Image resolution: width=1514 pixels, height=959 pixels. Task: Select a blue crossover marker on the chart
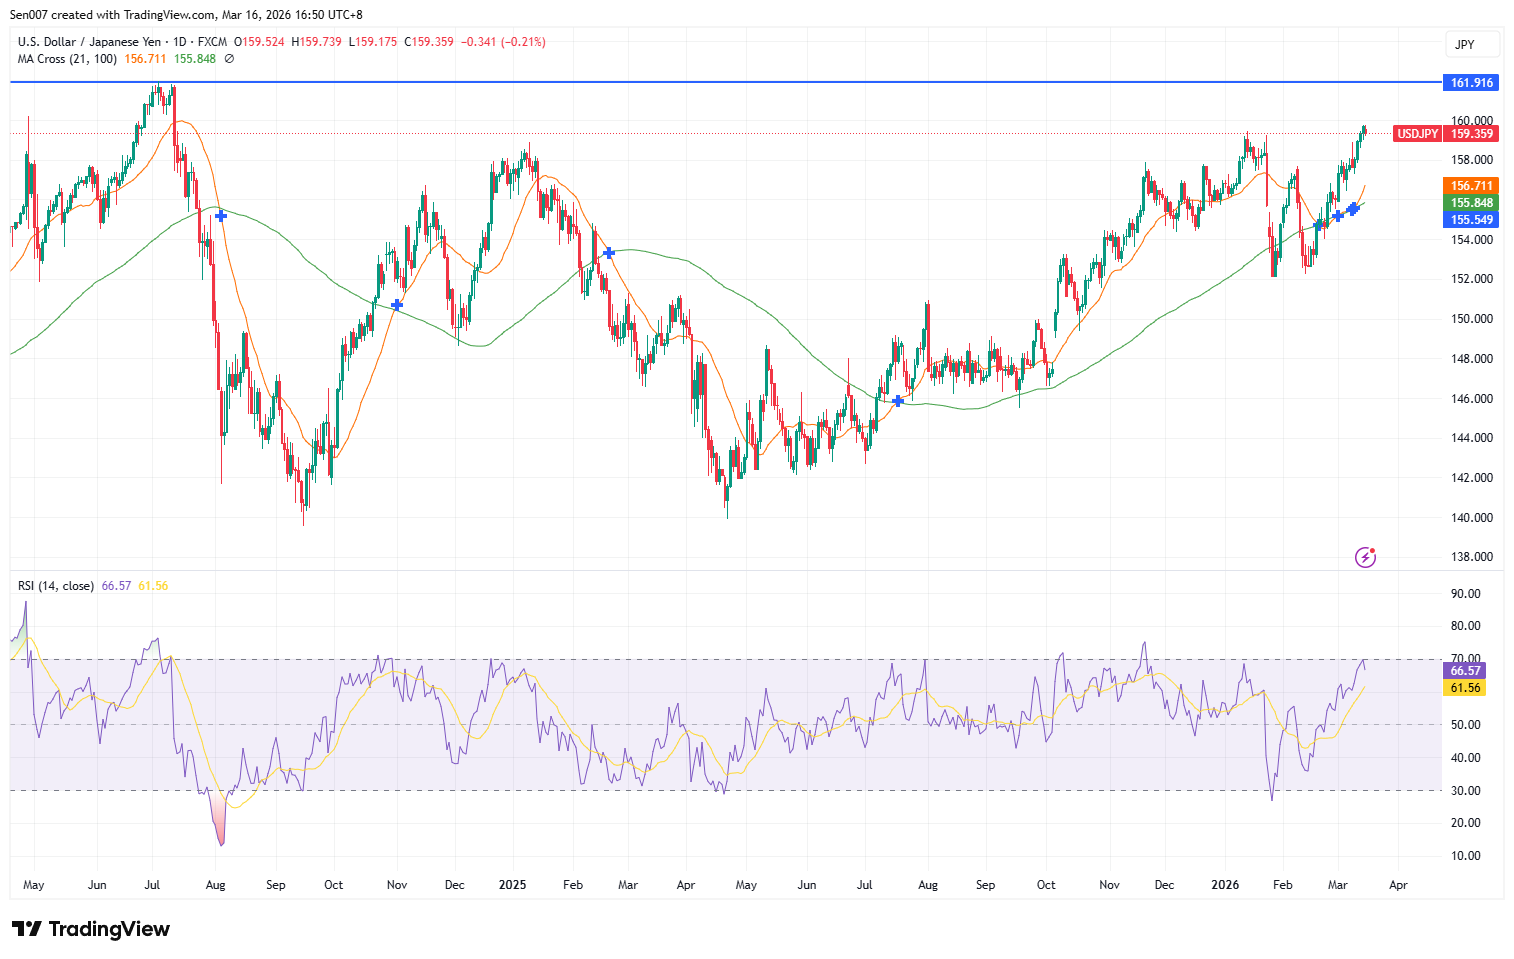[x=220, y=215]
